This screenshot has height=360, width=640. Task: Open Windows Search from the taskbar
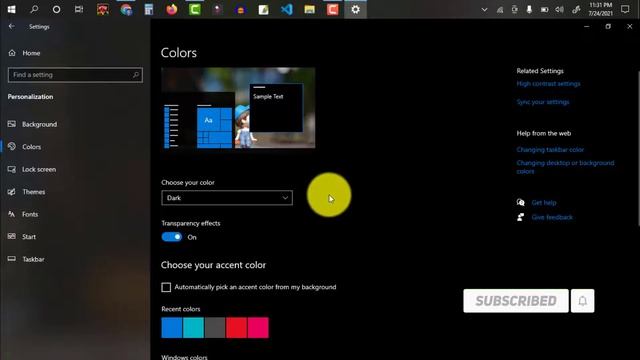pos(34,9)
